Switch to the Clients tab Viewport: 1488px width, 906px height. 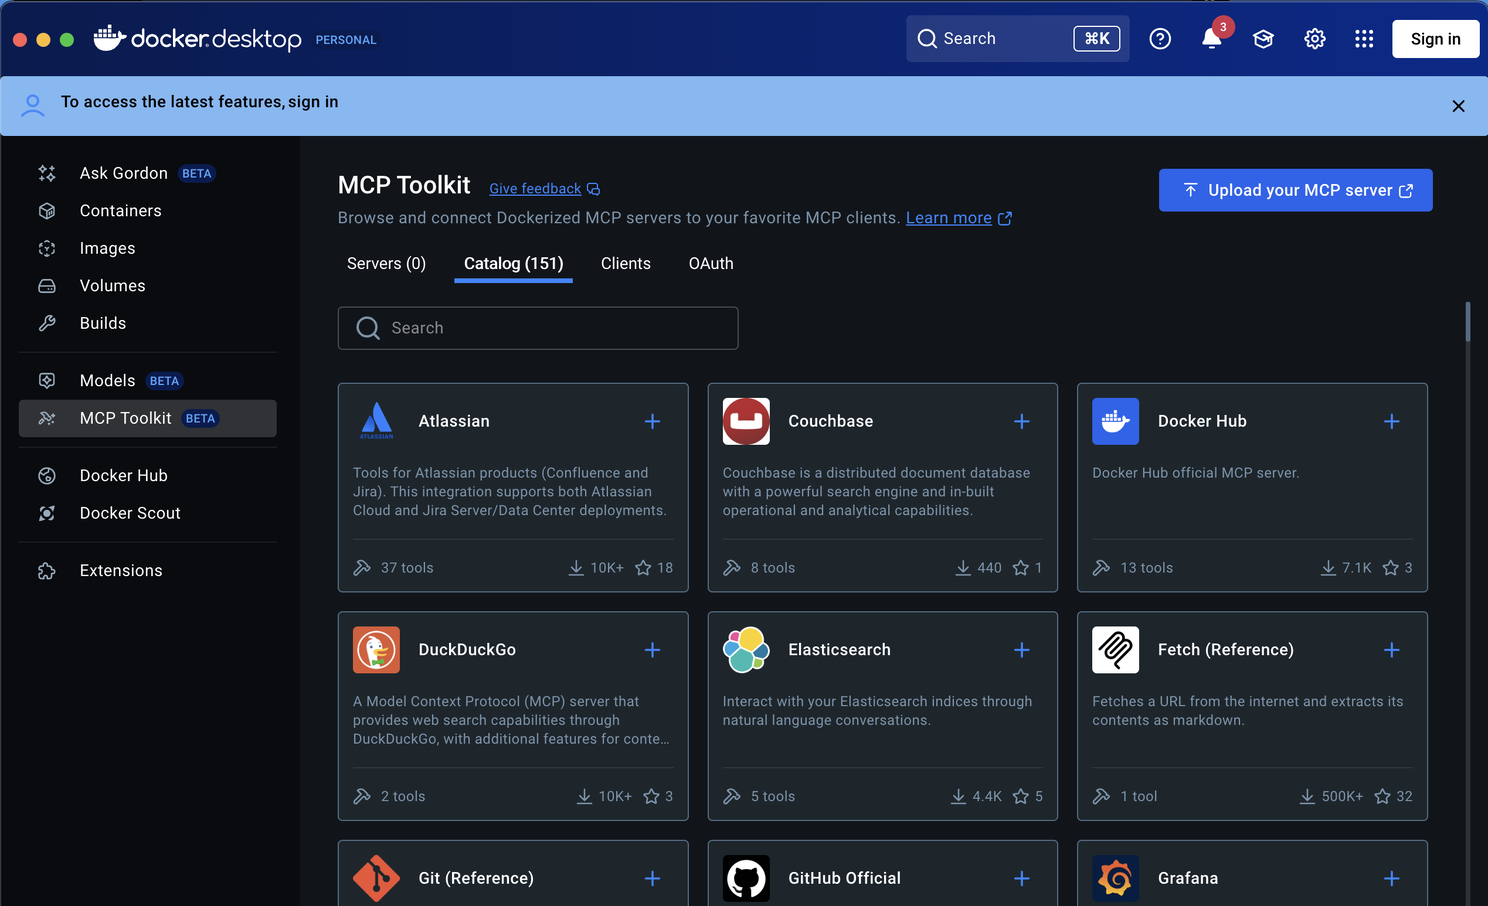click(626, 264)
